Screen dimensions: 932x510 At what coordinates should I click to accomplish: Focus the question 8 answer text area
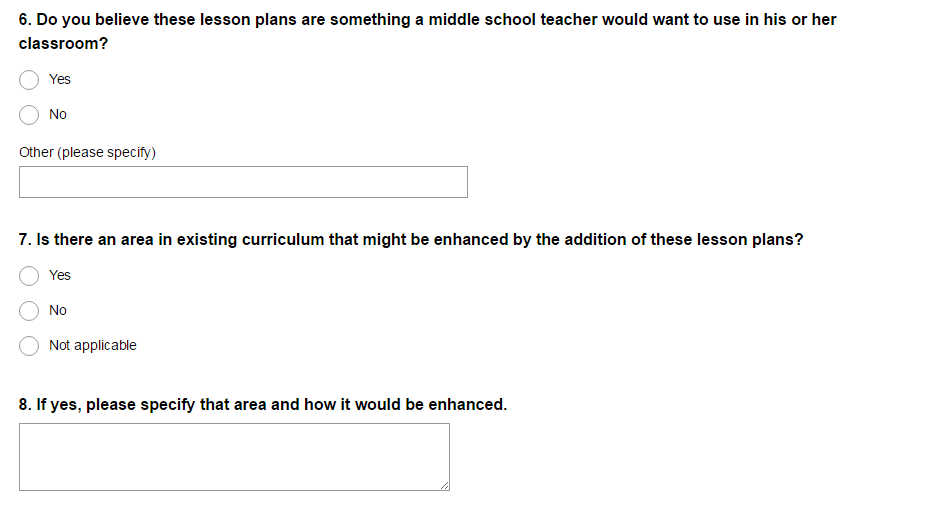(234, 456)
